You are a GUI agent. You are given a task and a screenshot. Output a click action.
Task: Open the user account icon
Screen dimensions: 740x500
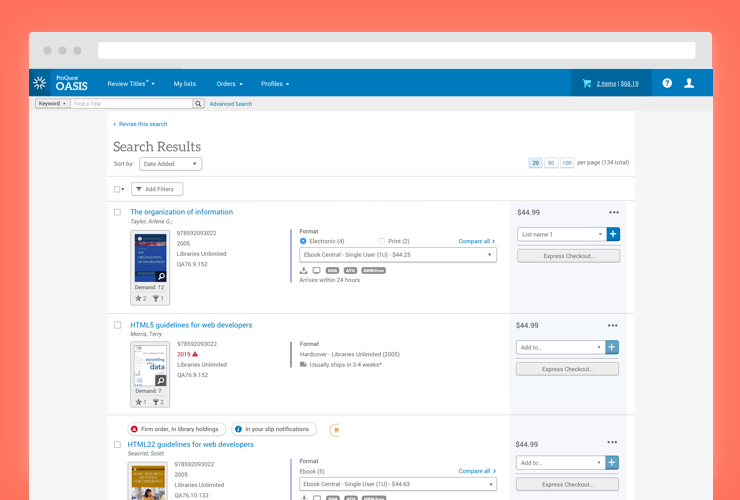[689, 83]
